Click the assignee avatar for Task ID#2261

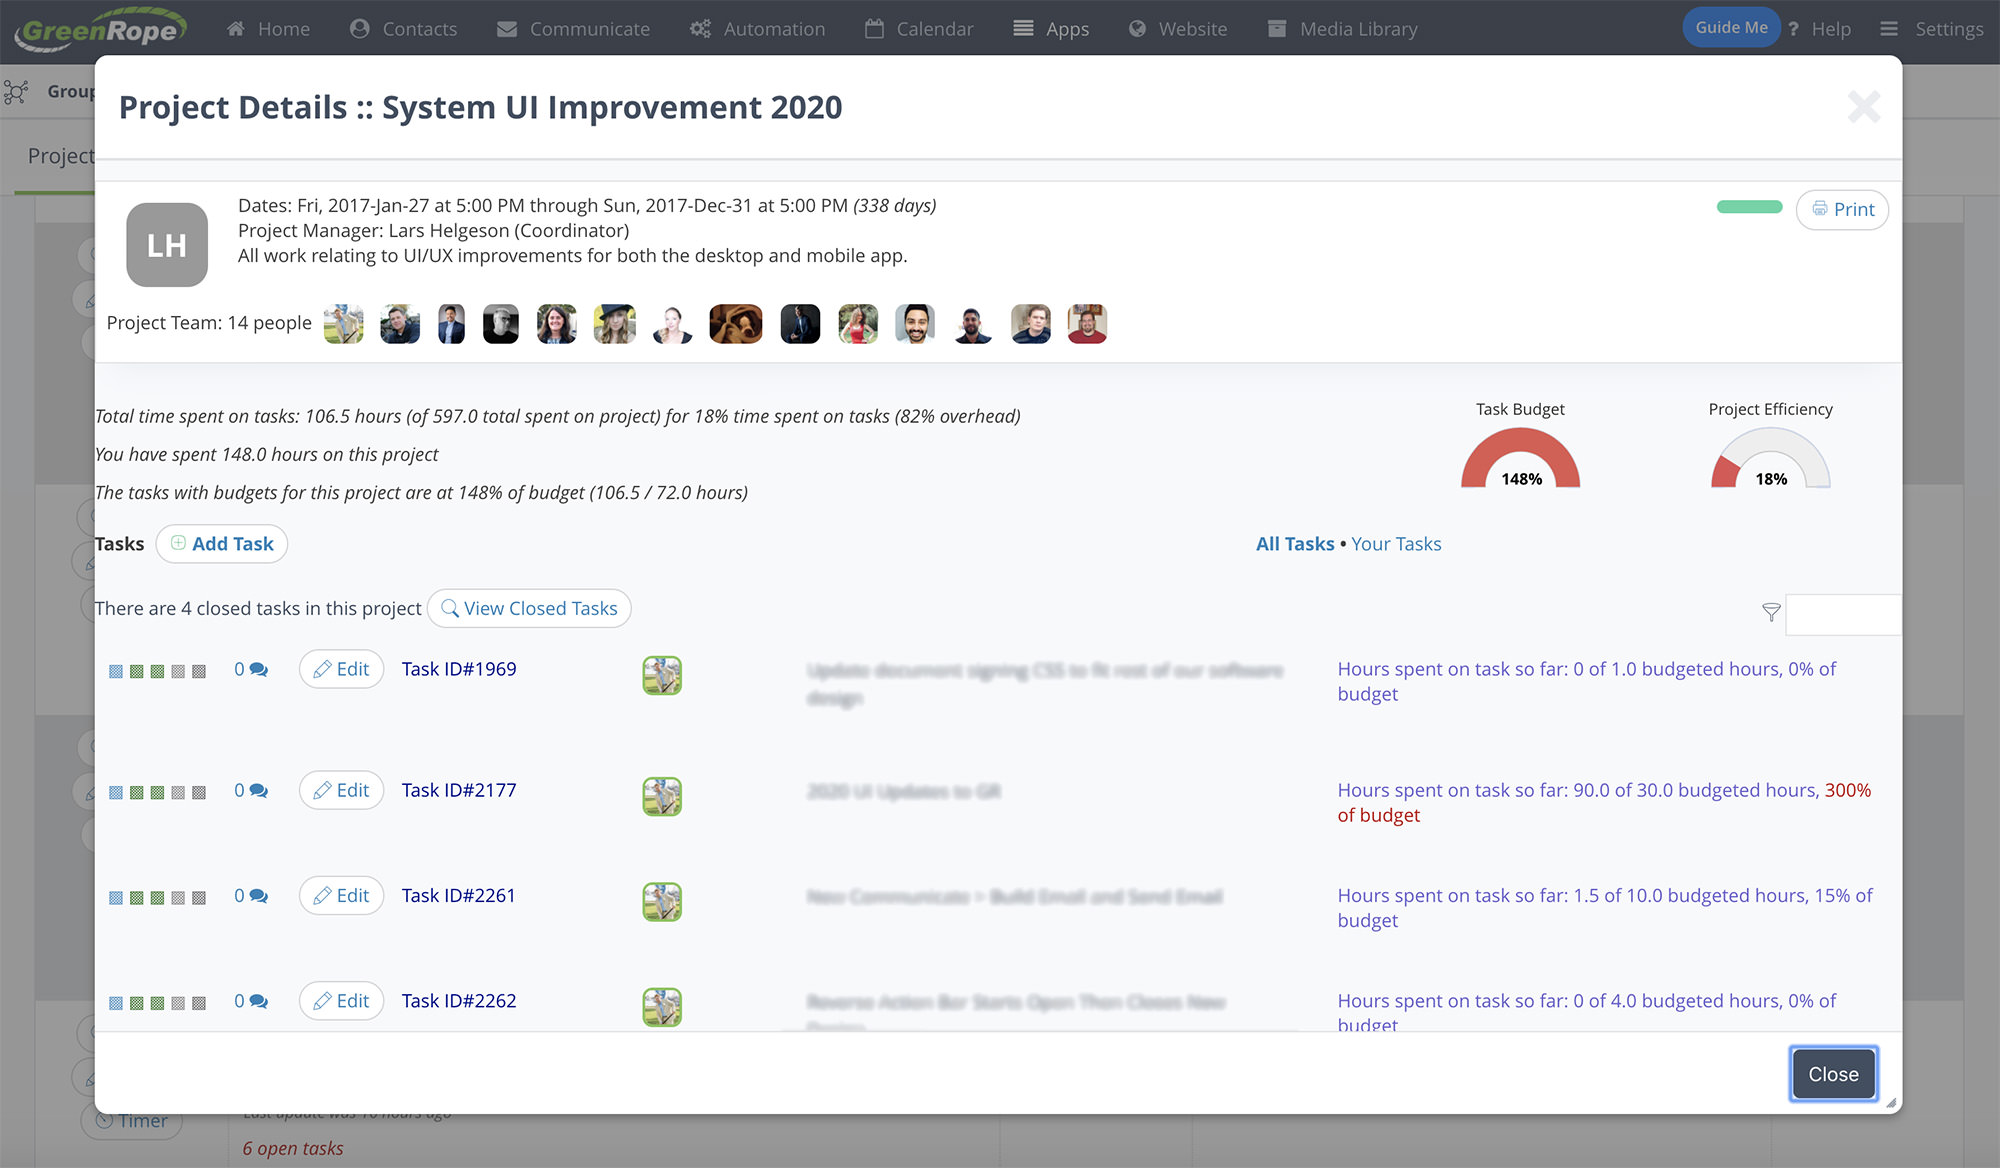click(662, 902)
